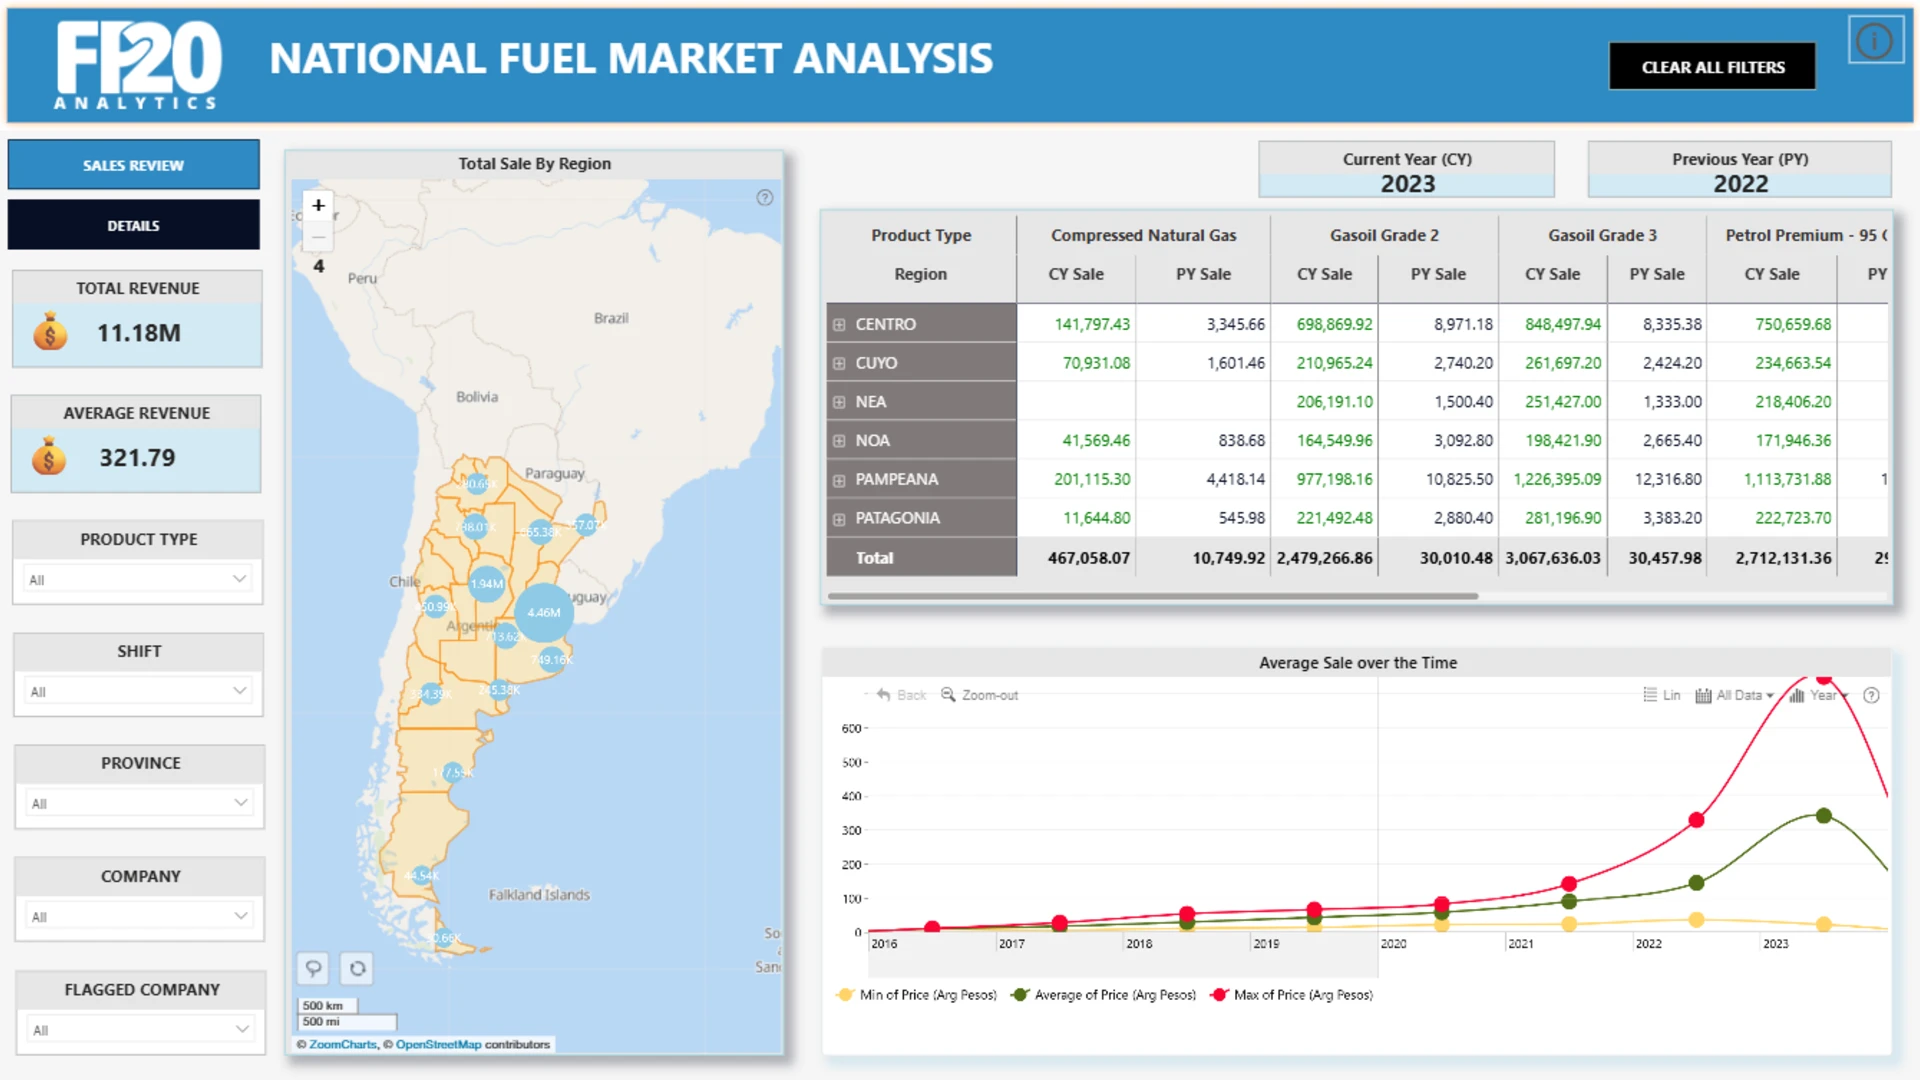Image resolution: width=1920 pixels, height=1080 pixels.
Task: Toggle Min of Price legend series
Action: point(916,995)
